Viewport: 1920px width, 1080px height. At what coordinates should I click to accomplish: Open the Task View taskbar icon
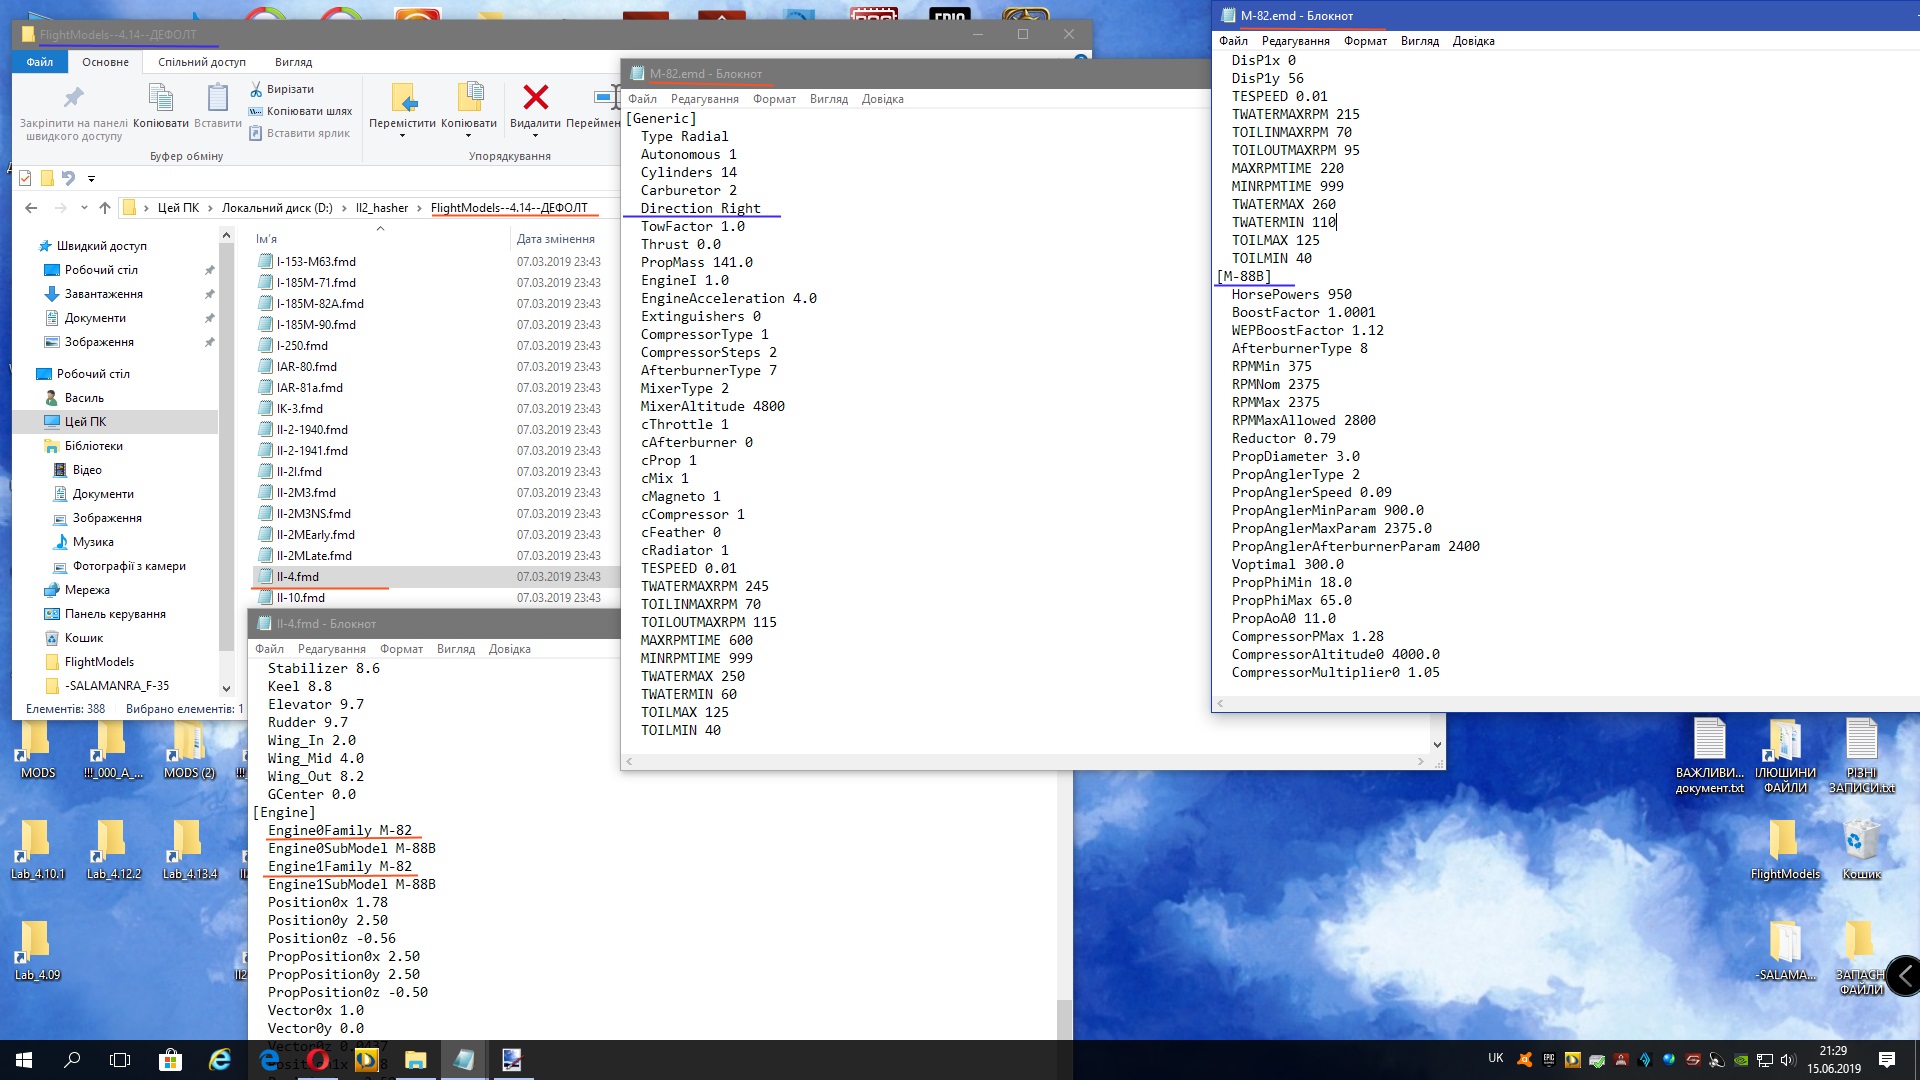(x=120, y=1060)
